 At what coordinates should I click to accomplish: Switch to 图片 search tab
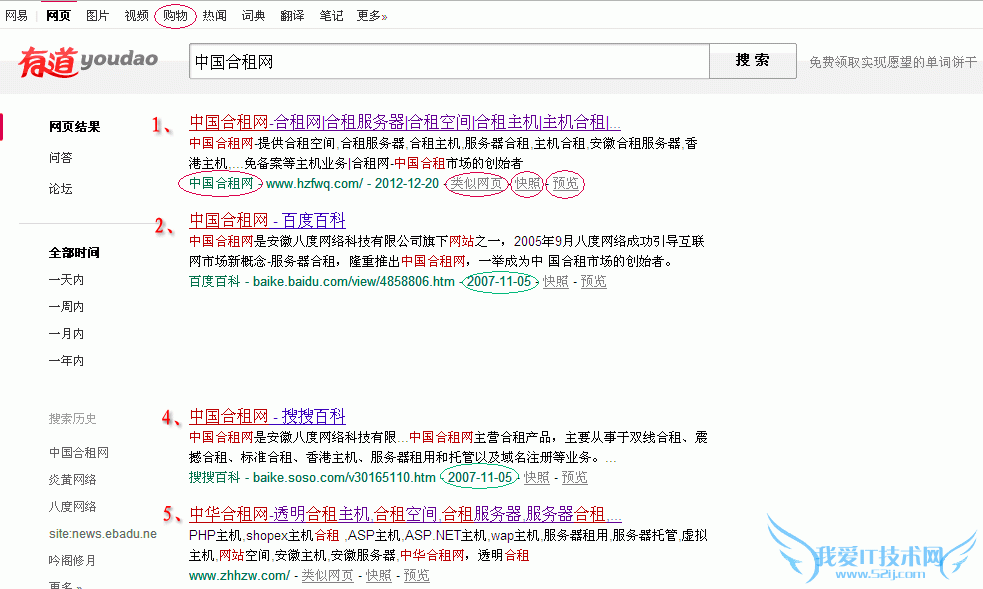pyautogui.click(x=97, y=16)
